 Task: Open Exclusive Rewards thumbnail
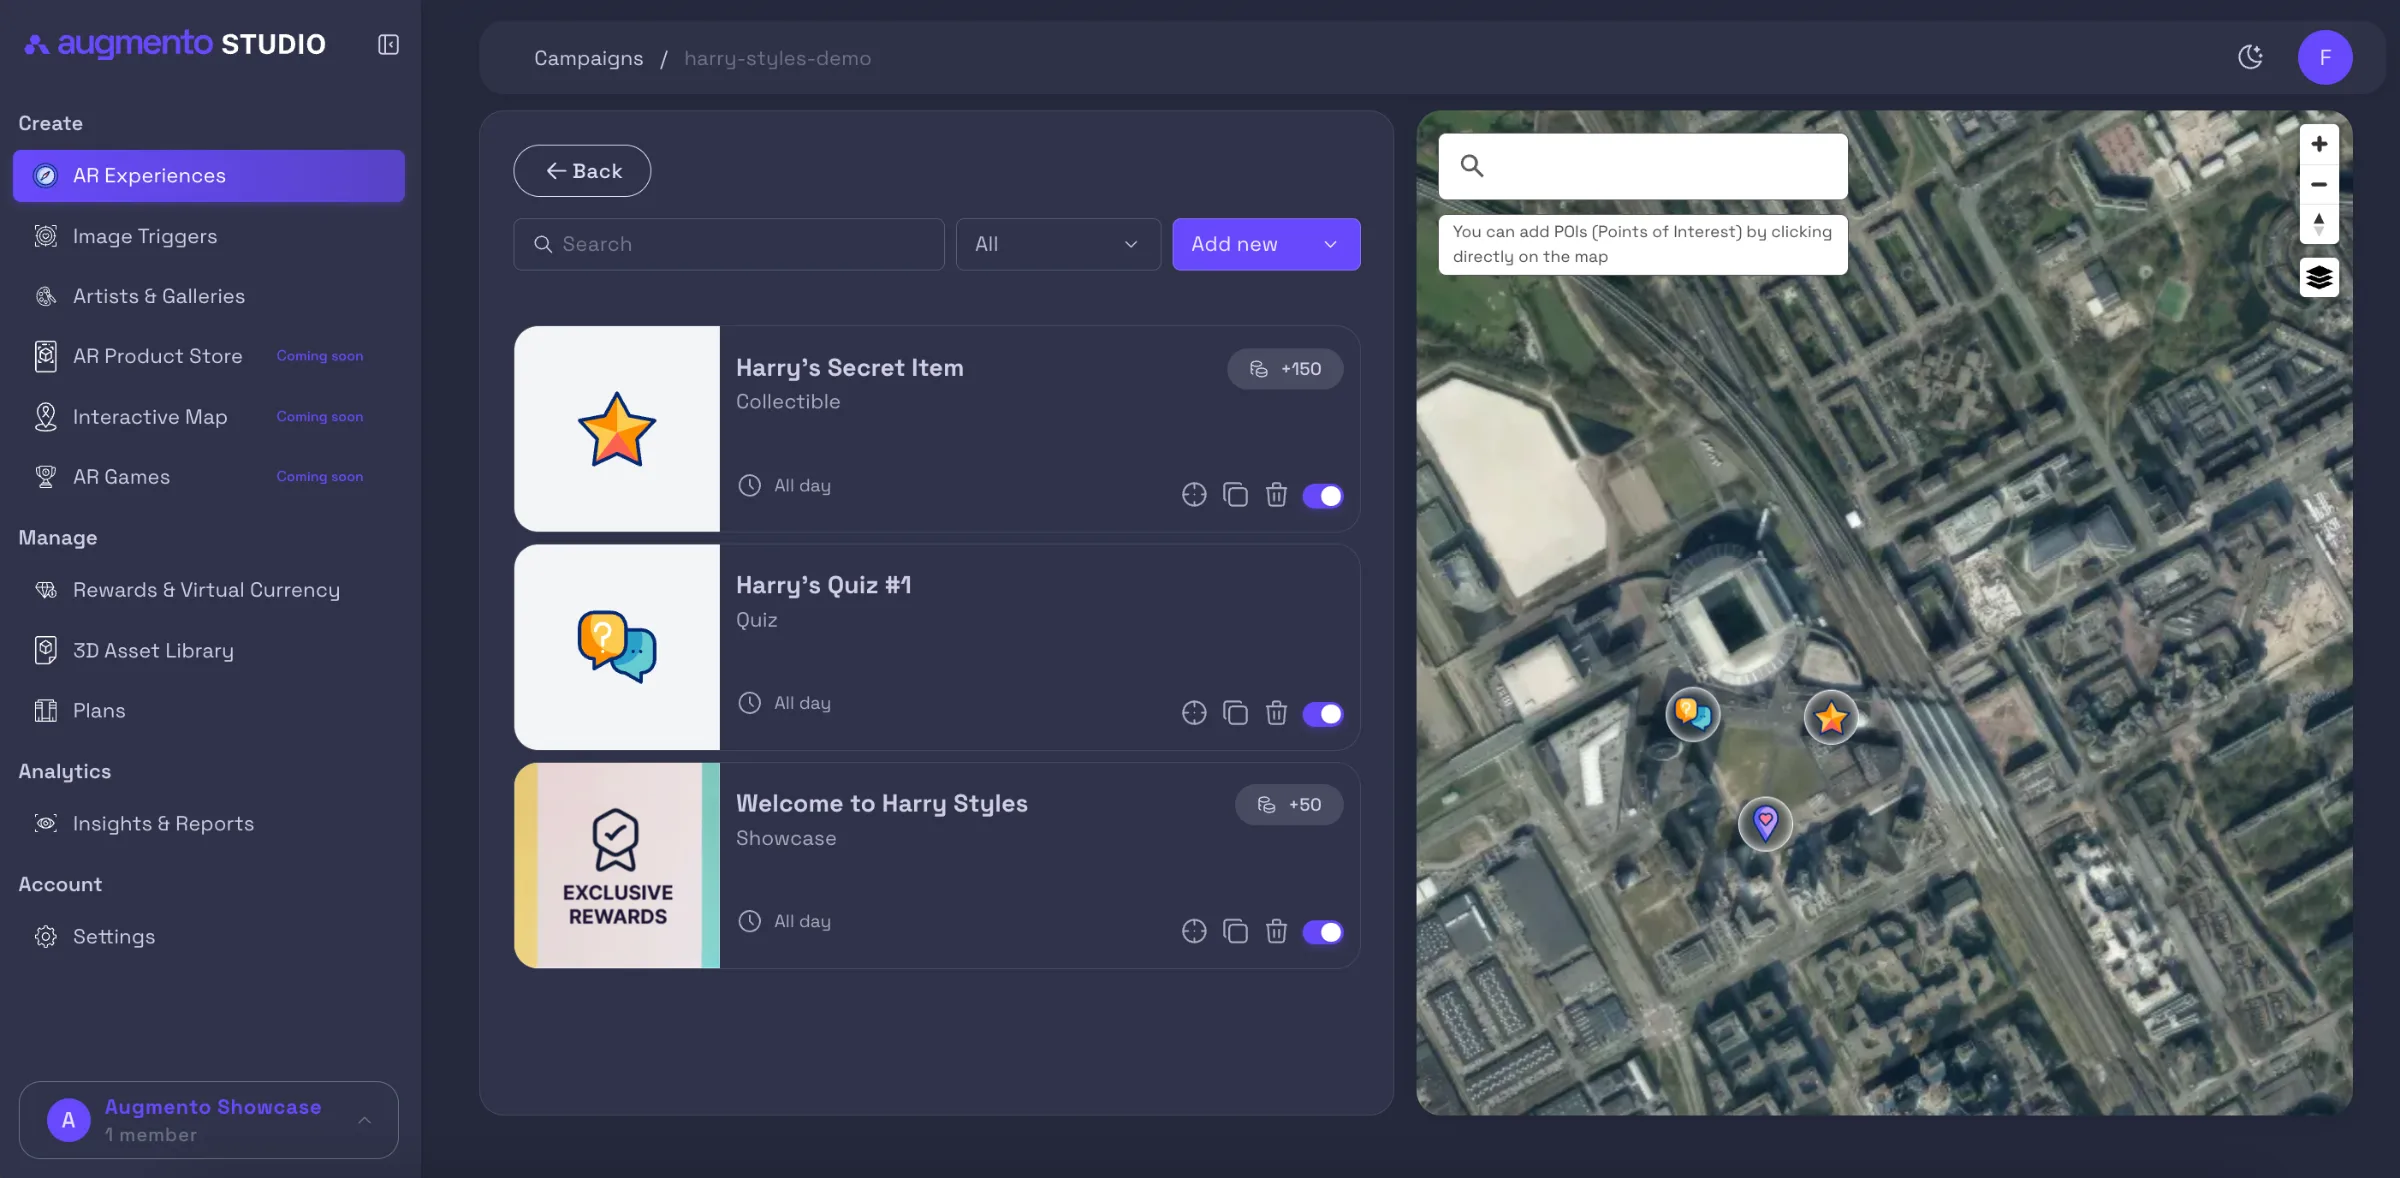pyautogui.click(x=617, y=865)
